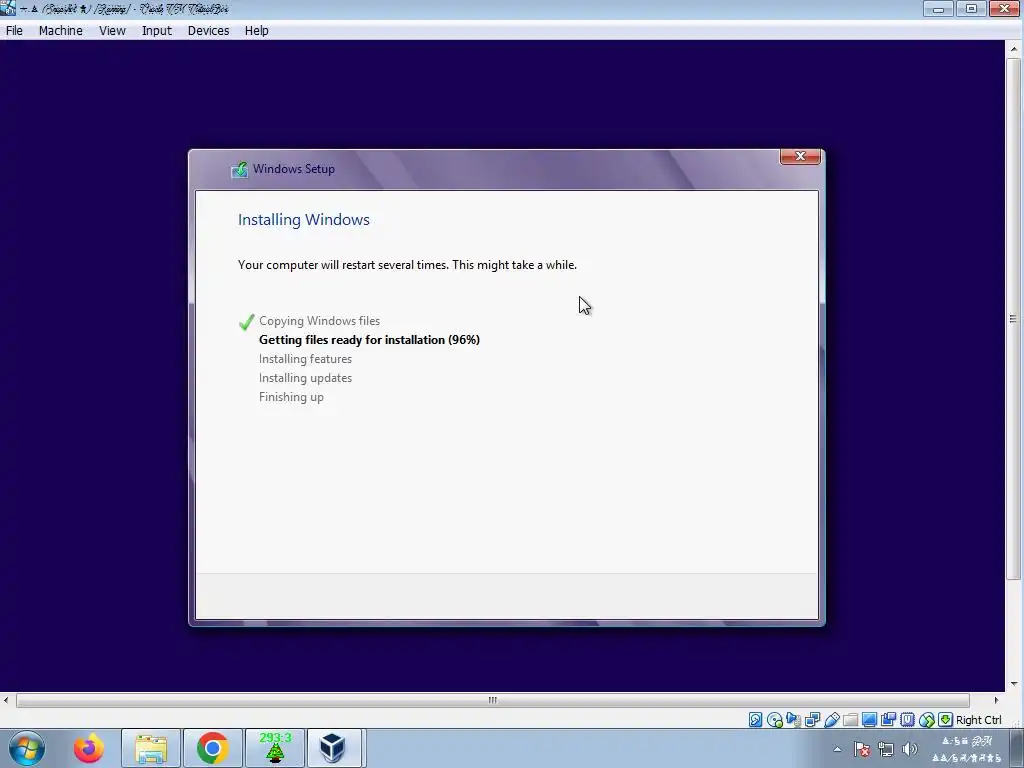The height and width of the screenshot is (768, 1024).
Task: Open Google Chrome from the taskbar
Action: (x=212, y=748)
